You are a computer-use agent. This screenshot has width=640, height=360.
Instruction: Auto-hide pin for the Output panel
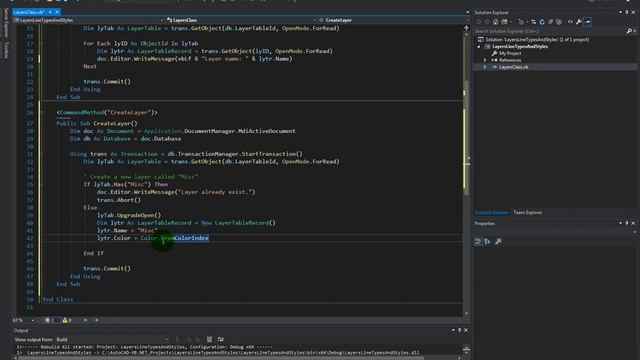(460, 330)
